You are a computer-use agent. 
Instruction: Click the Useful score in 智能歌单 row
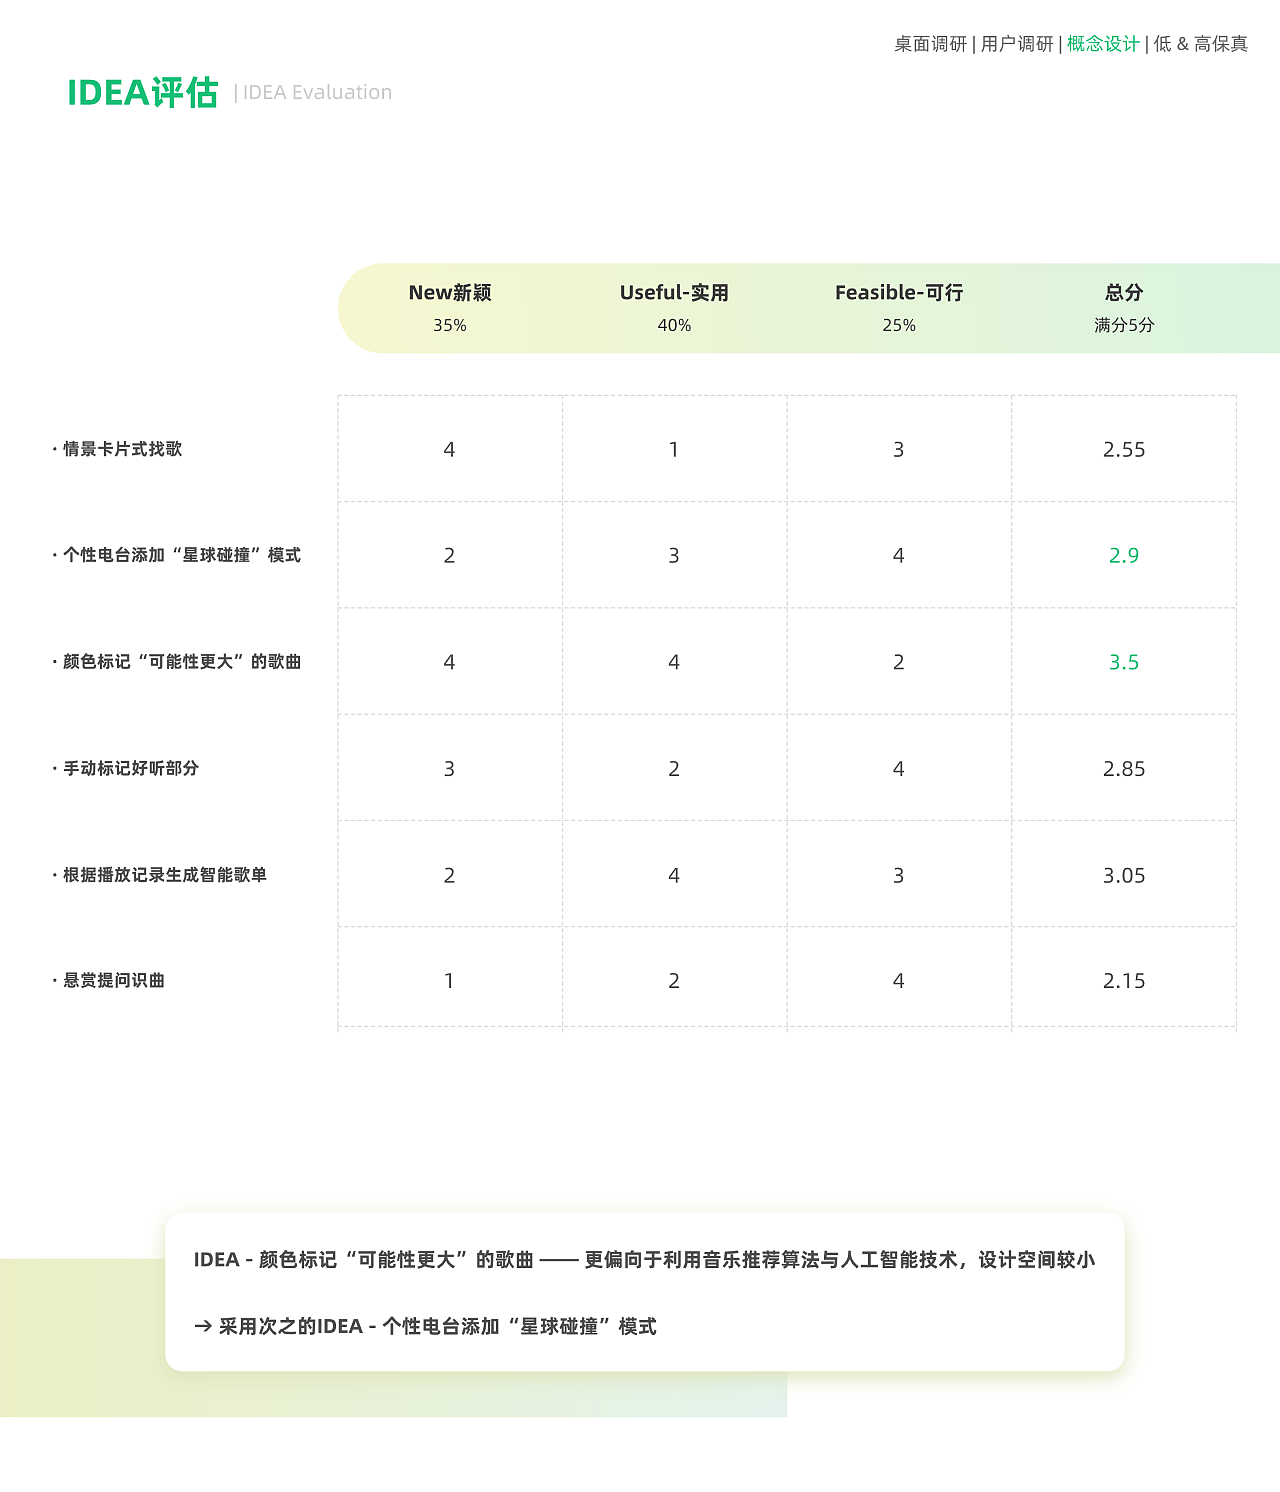(x=674, y=876)
